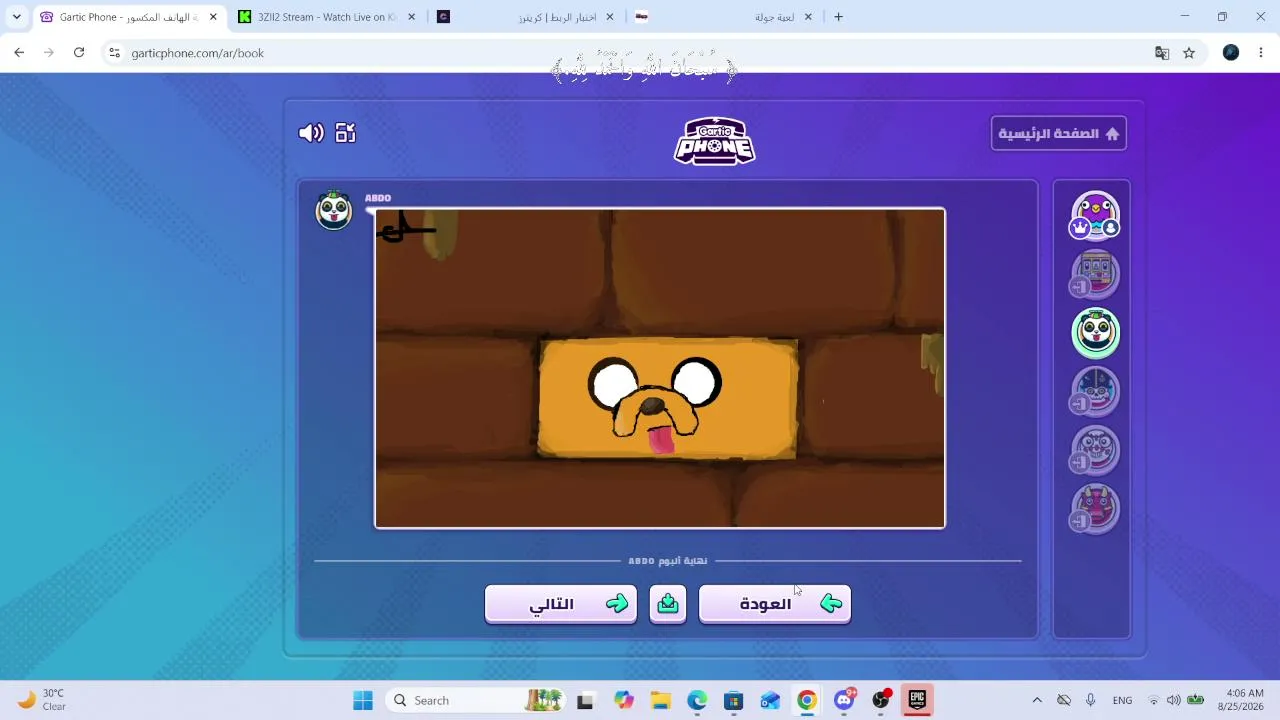Select the pink horned demon player avatar
The image size is (1280, 720).
[x=1095, y=509]
